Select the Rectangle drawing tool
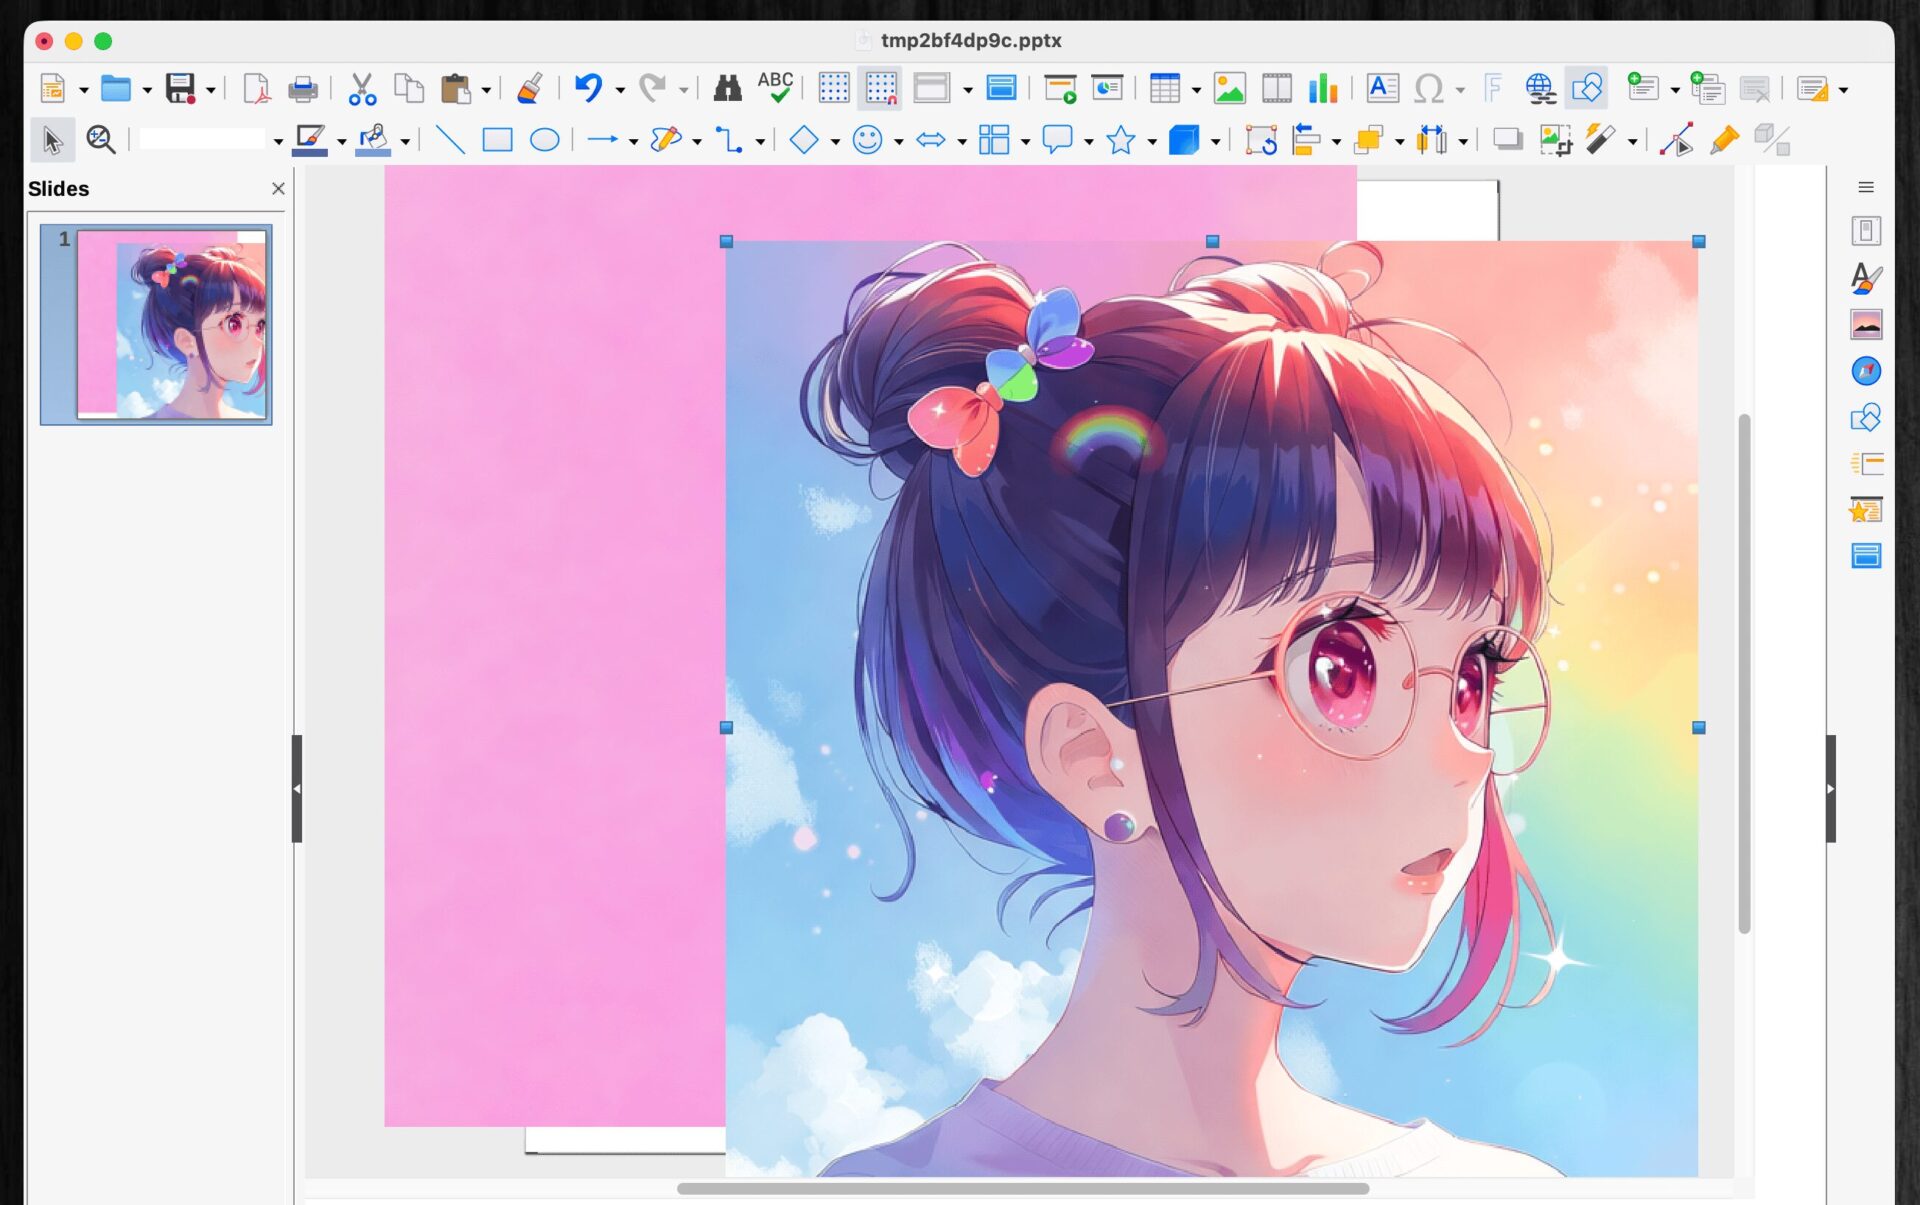The image size is (1920, 1205). pyautogui.click(x=497, y=140)
